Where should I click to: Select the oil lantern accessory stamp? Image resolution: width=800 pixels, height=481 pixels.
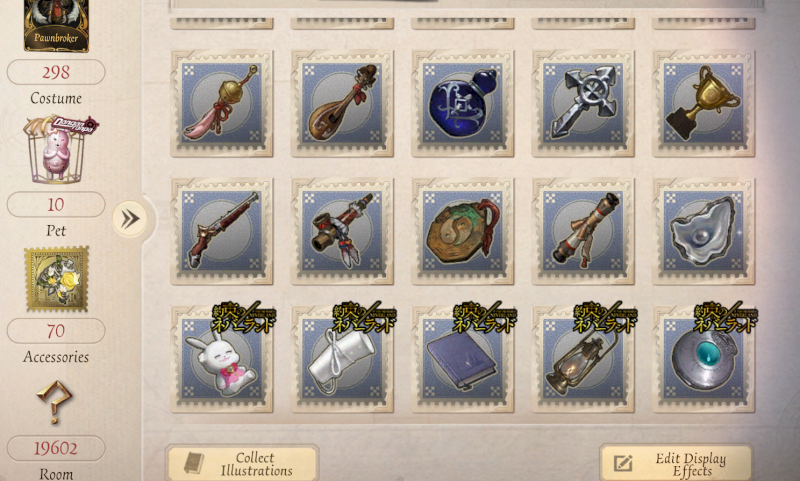click(583, 359)
